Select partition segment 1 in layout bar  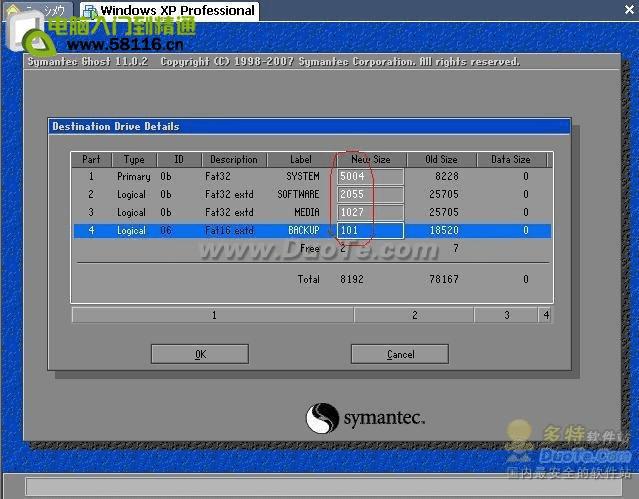point(213,315)
